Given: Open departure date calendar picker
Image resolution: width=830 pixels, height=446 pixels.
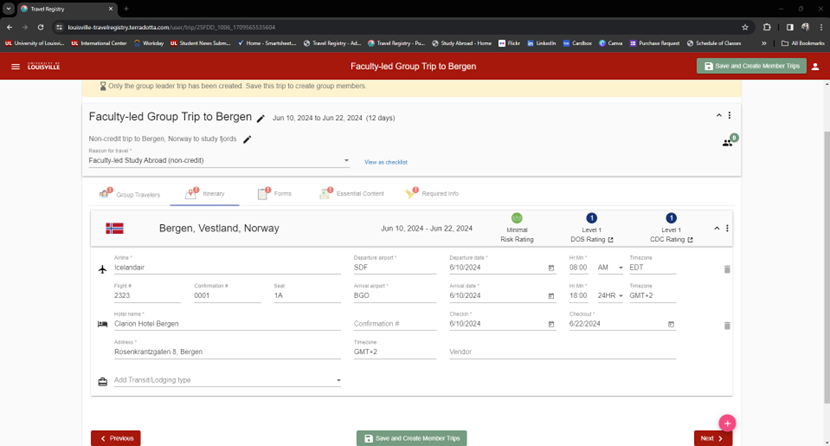Looking at the screenshot, I should 551,268.
